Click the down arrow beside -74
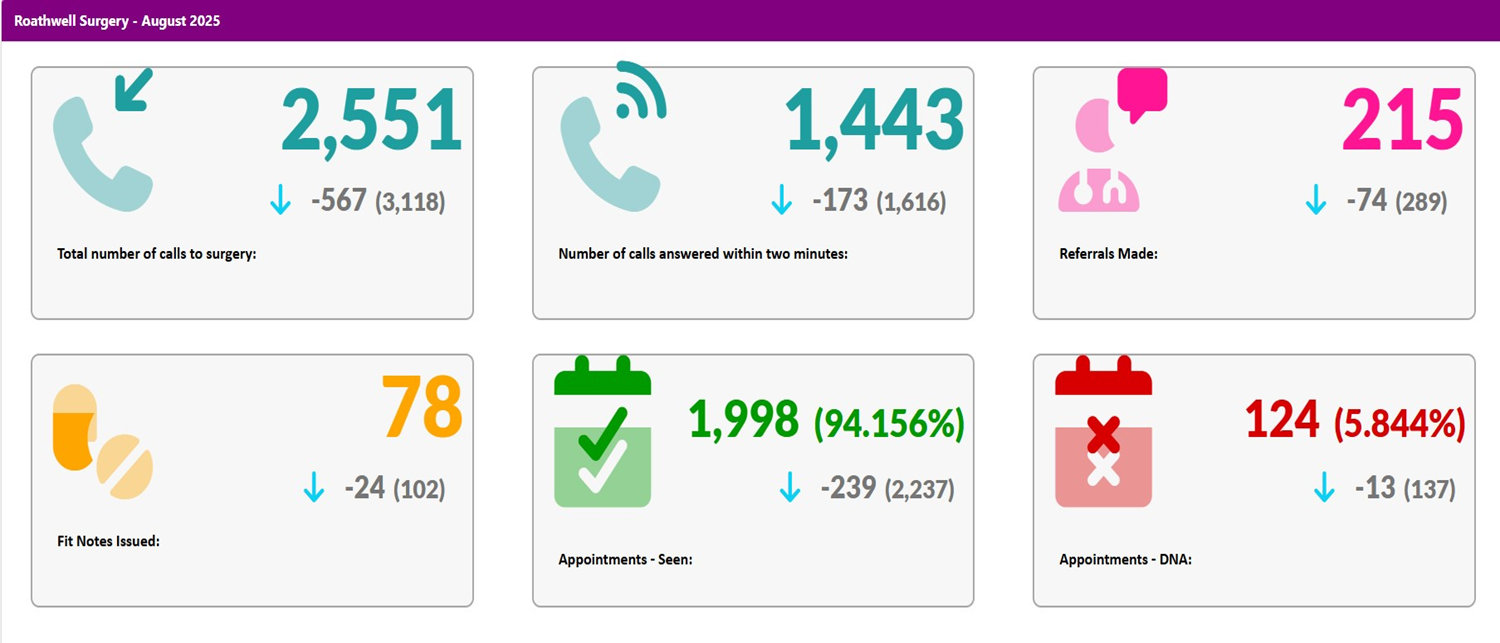Image resolution: width=1500 pixels, height=643 pixels. (1316, 201)
